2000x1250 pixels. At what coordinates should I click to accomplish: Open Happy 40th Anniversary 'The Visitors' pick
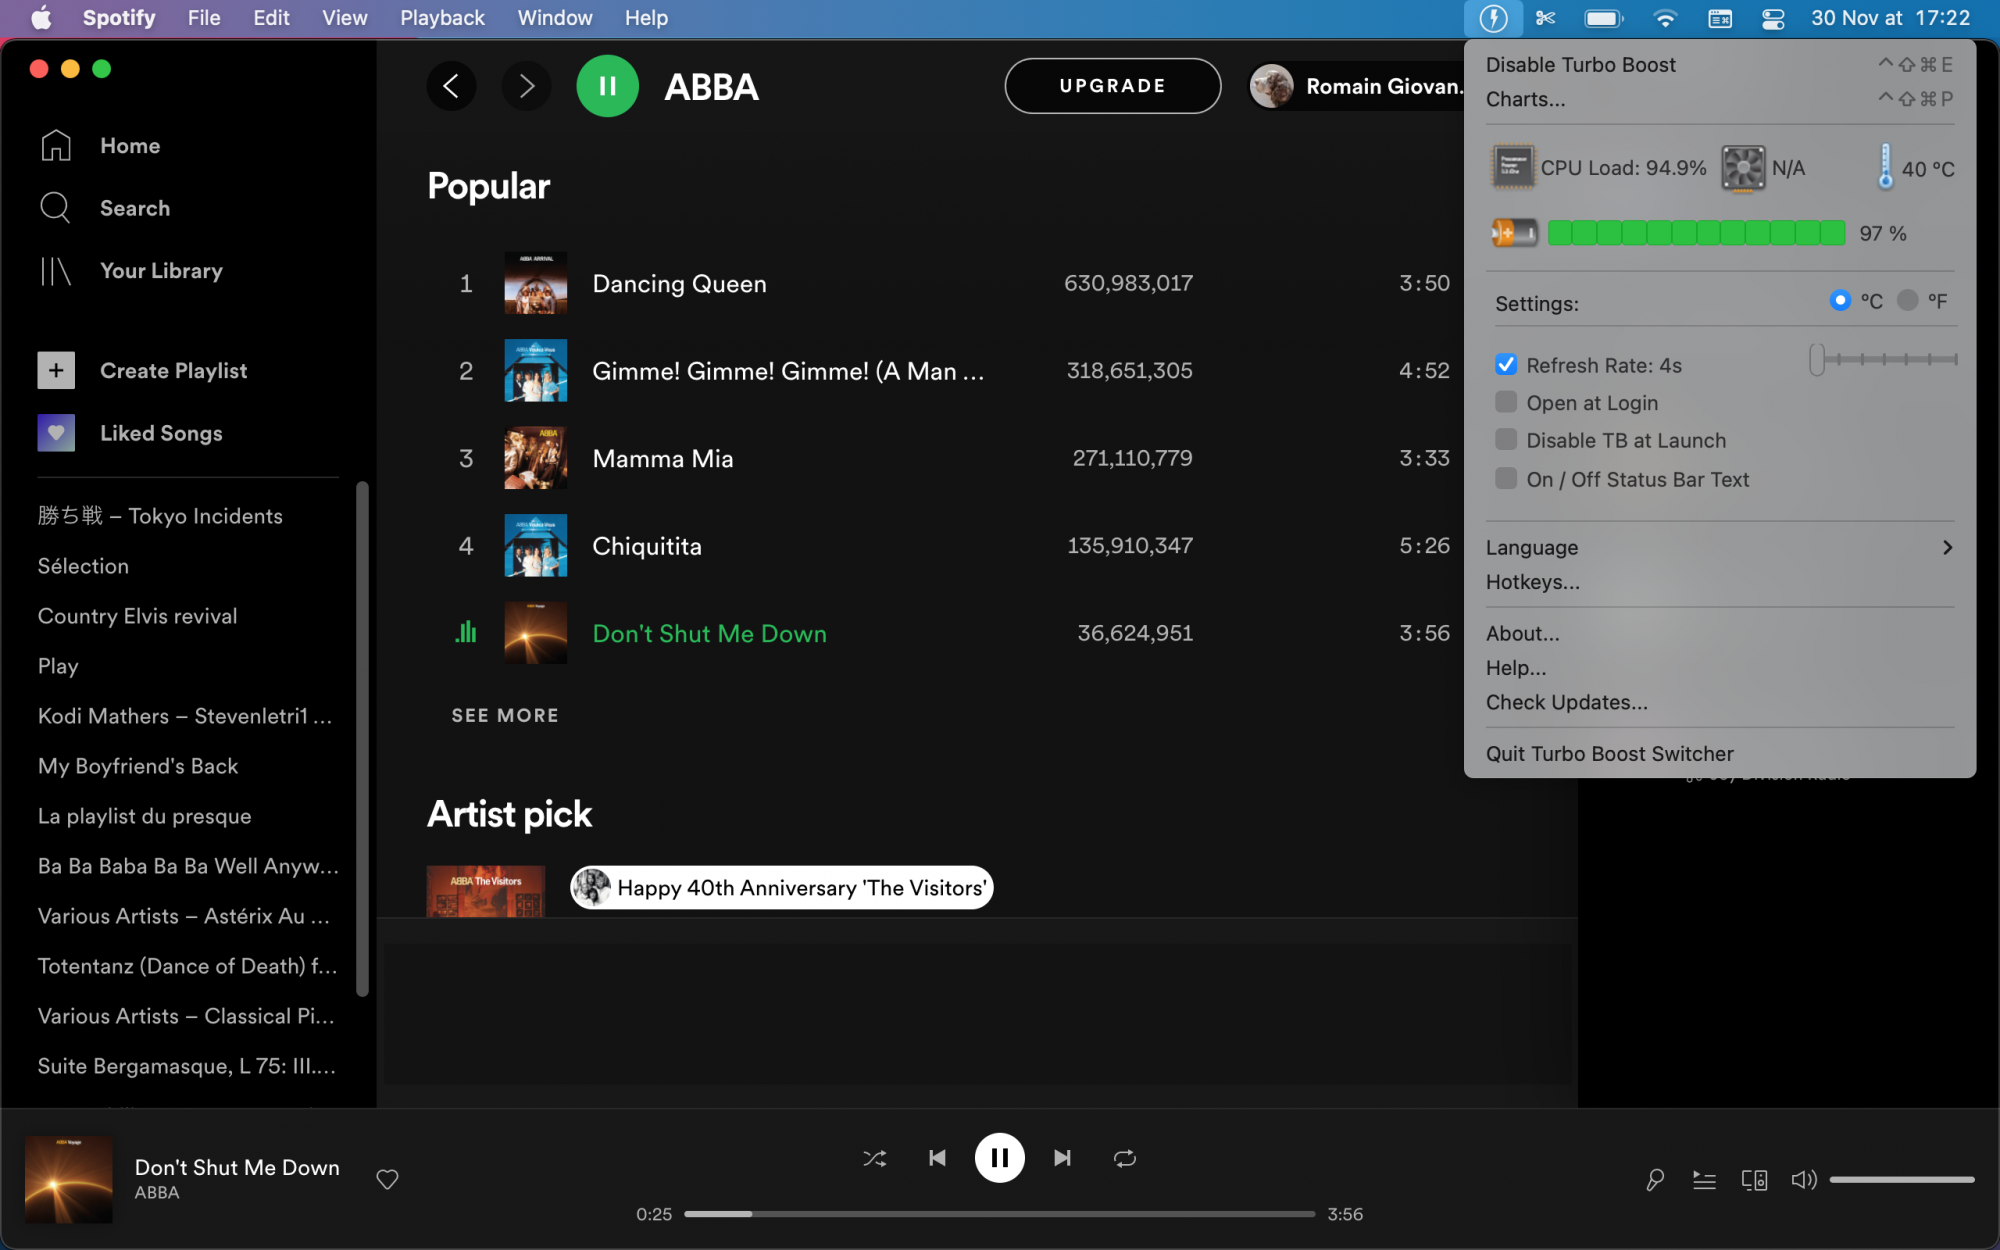tap(782, 887)
